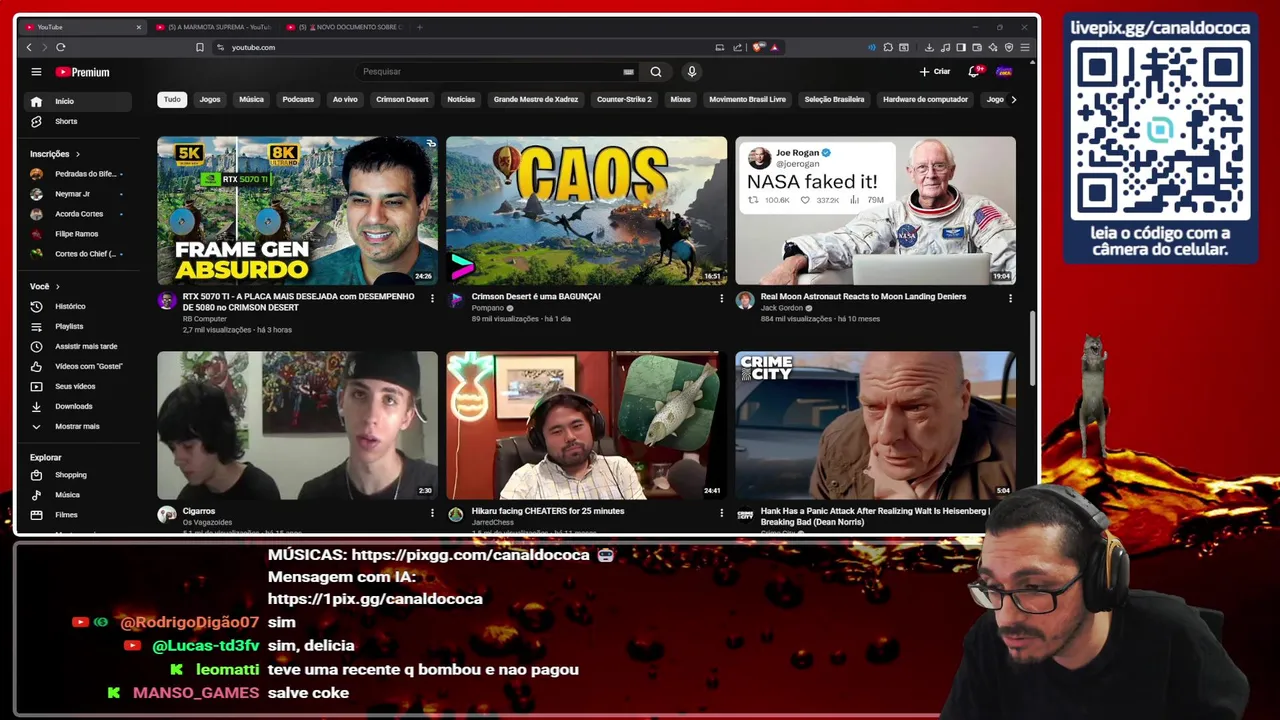Open Histórico in sidebar

pyautogui.click(x=77, y=306)
